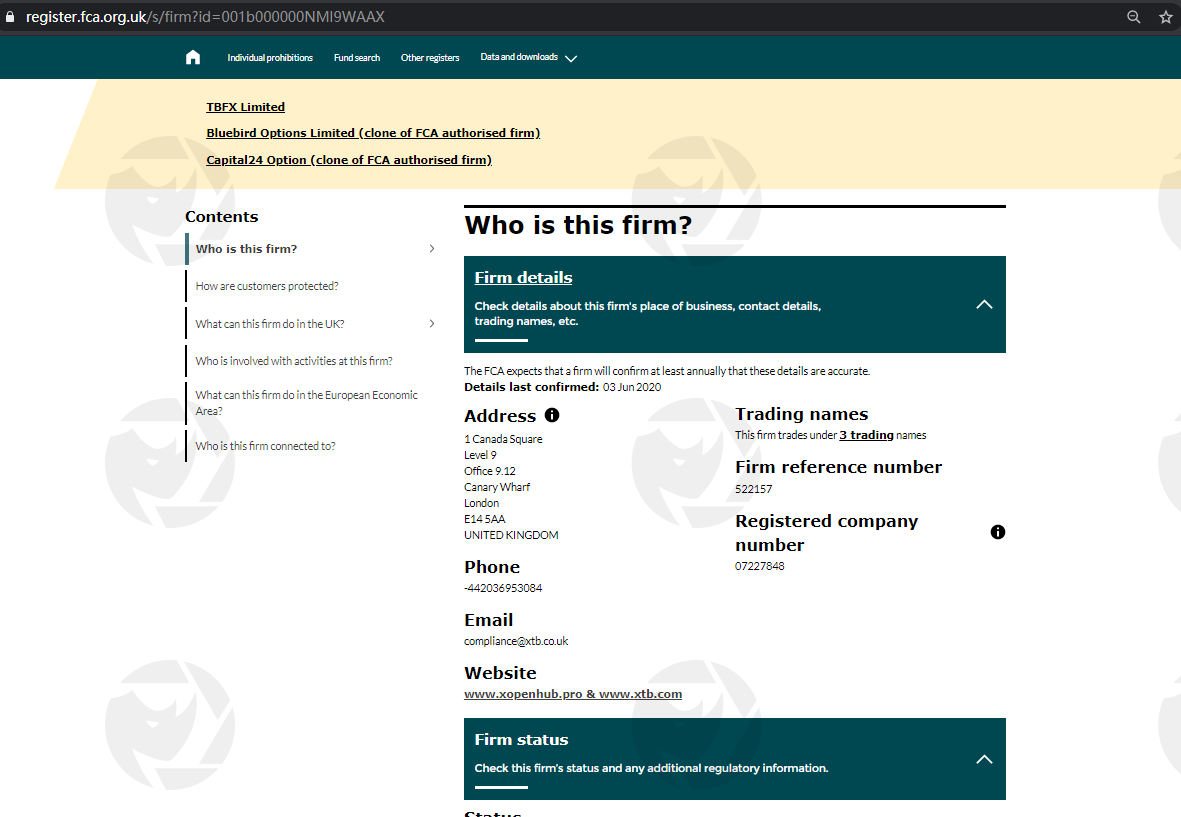Expand 'Who is this firm?' contents chevron
The image size is (1181, 817).
coord(432,248)
